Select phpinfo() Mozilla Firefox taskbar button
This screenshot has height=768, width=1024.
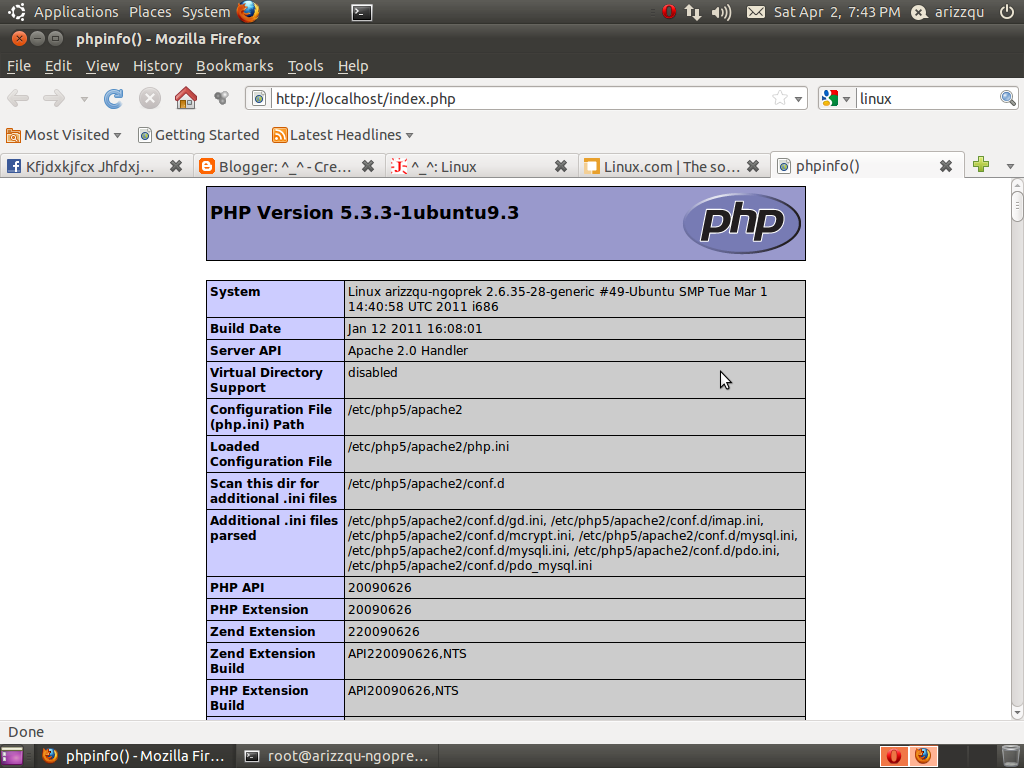134,756
